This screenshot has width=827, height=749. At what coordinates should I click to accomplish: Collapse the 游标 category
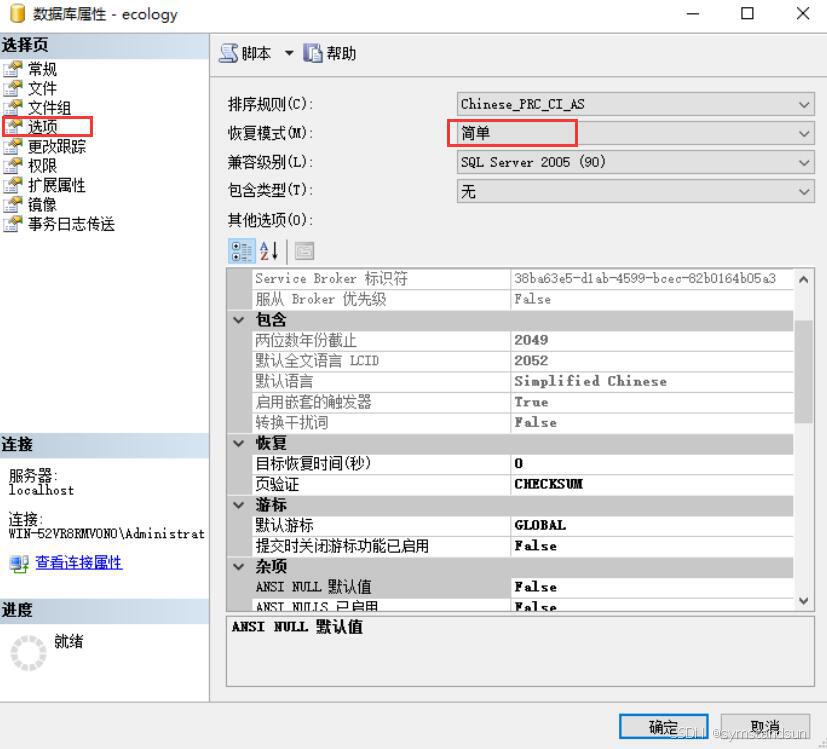tap(239, 505)
